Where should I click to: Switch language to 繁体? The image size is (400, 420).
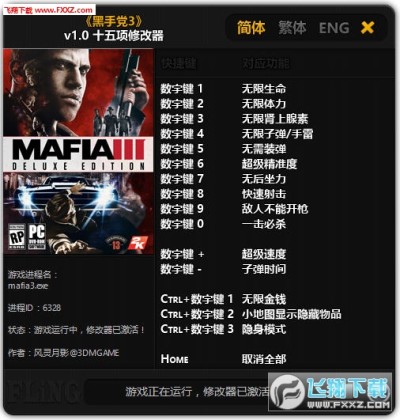pos(292,28)
